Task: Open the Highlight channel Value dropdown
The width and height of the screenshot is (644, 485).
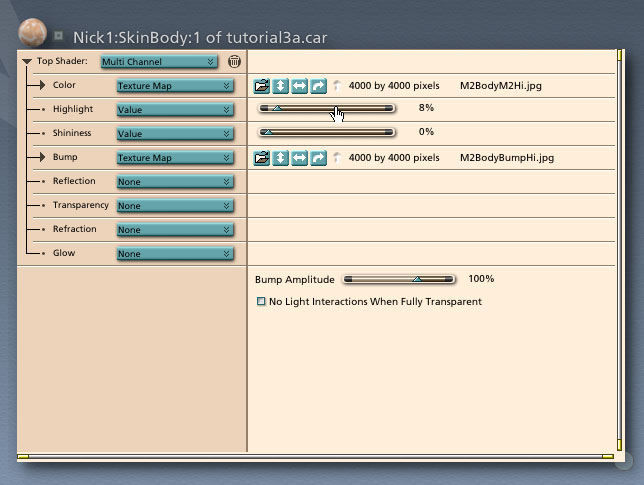Action: [175, 110]
